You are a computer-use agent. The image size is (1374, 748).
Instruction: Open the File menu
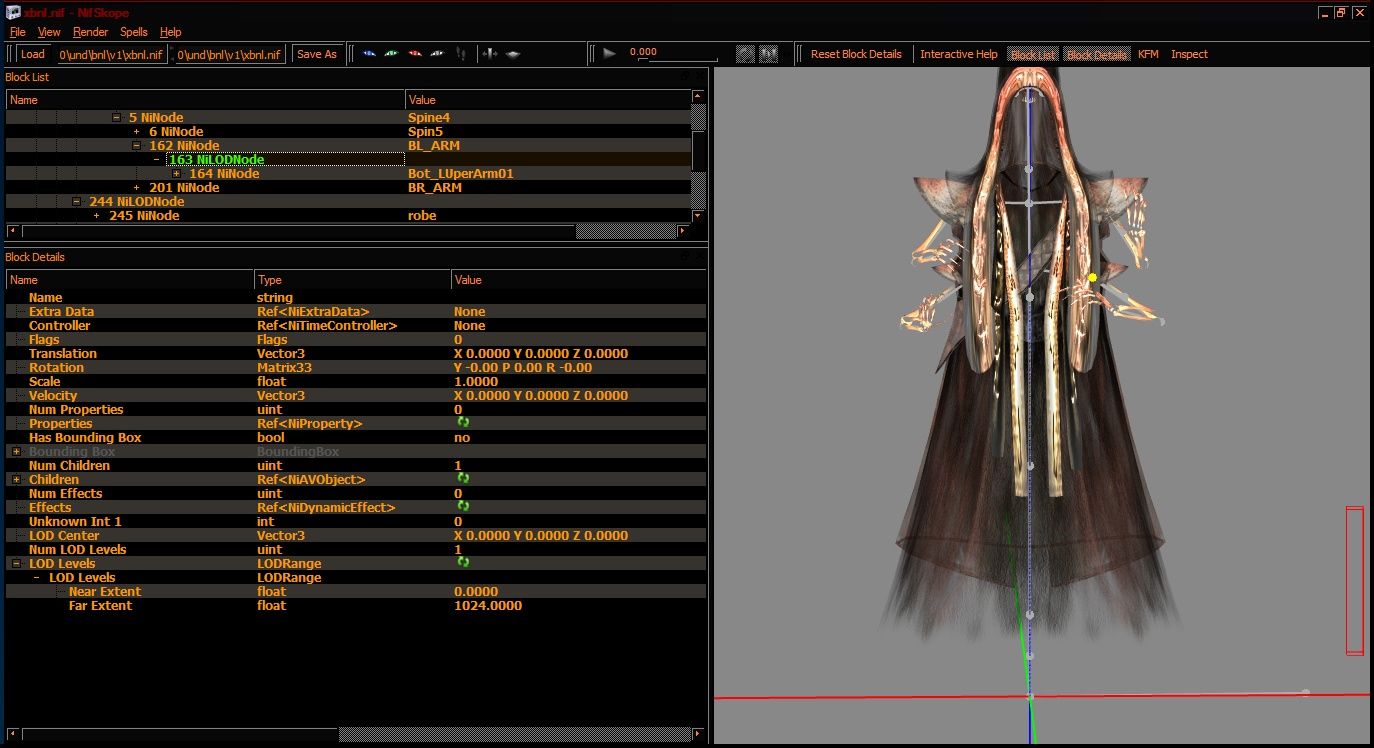(17, 32)
